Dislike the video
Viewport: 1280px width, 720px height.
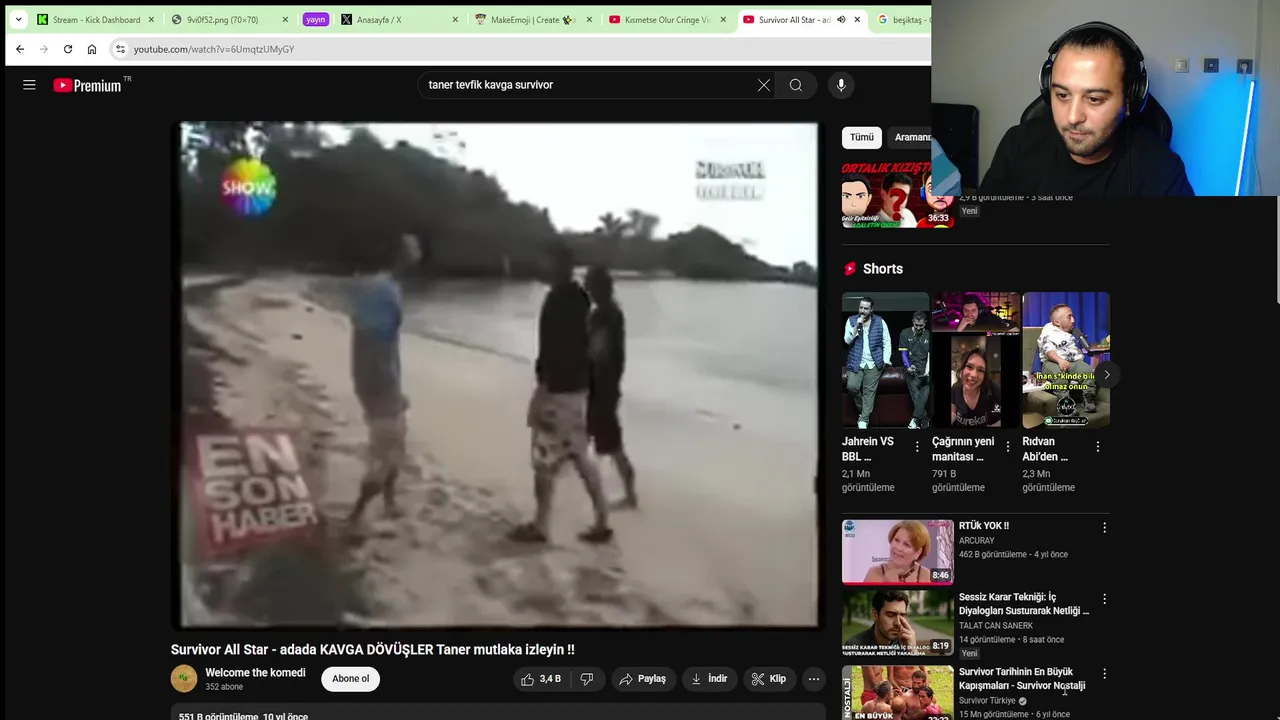click(587, 679)
